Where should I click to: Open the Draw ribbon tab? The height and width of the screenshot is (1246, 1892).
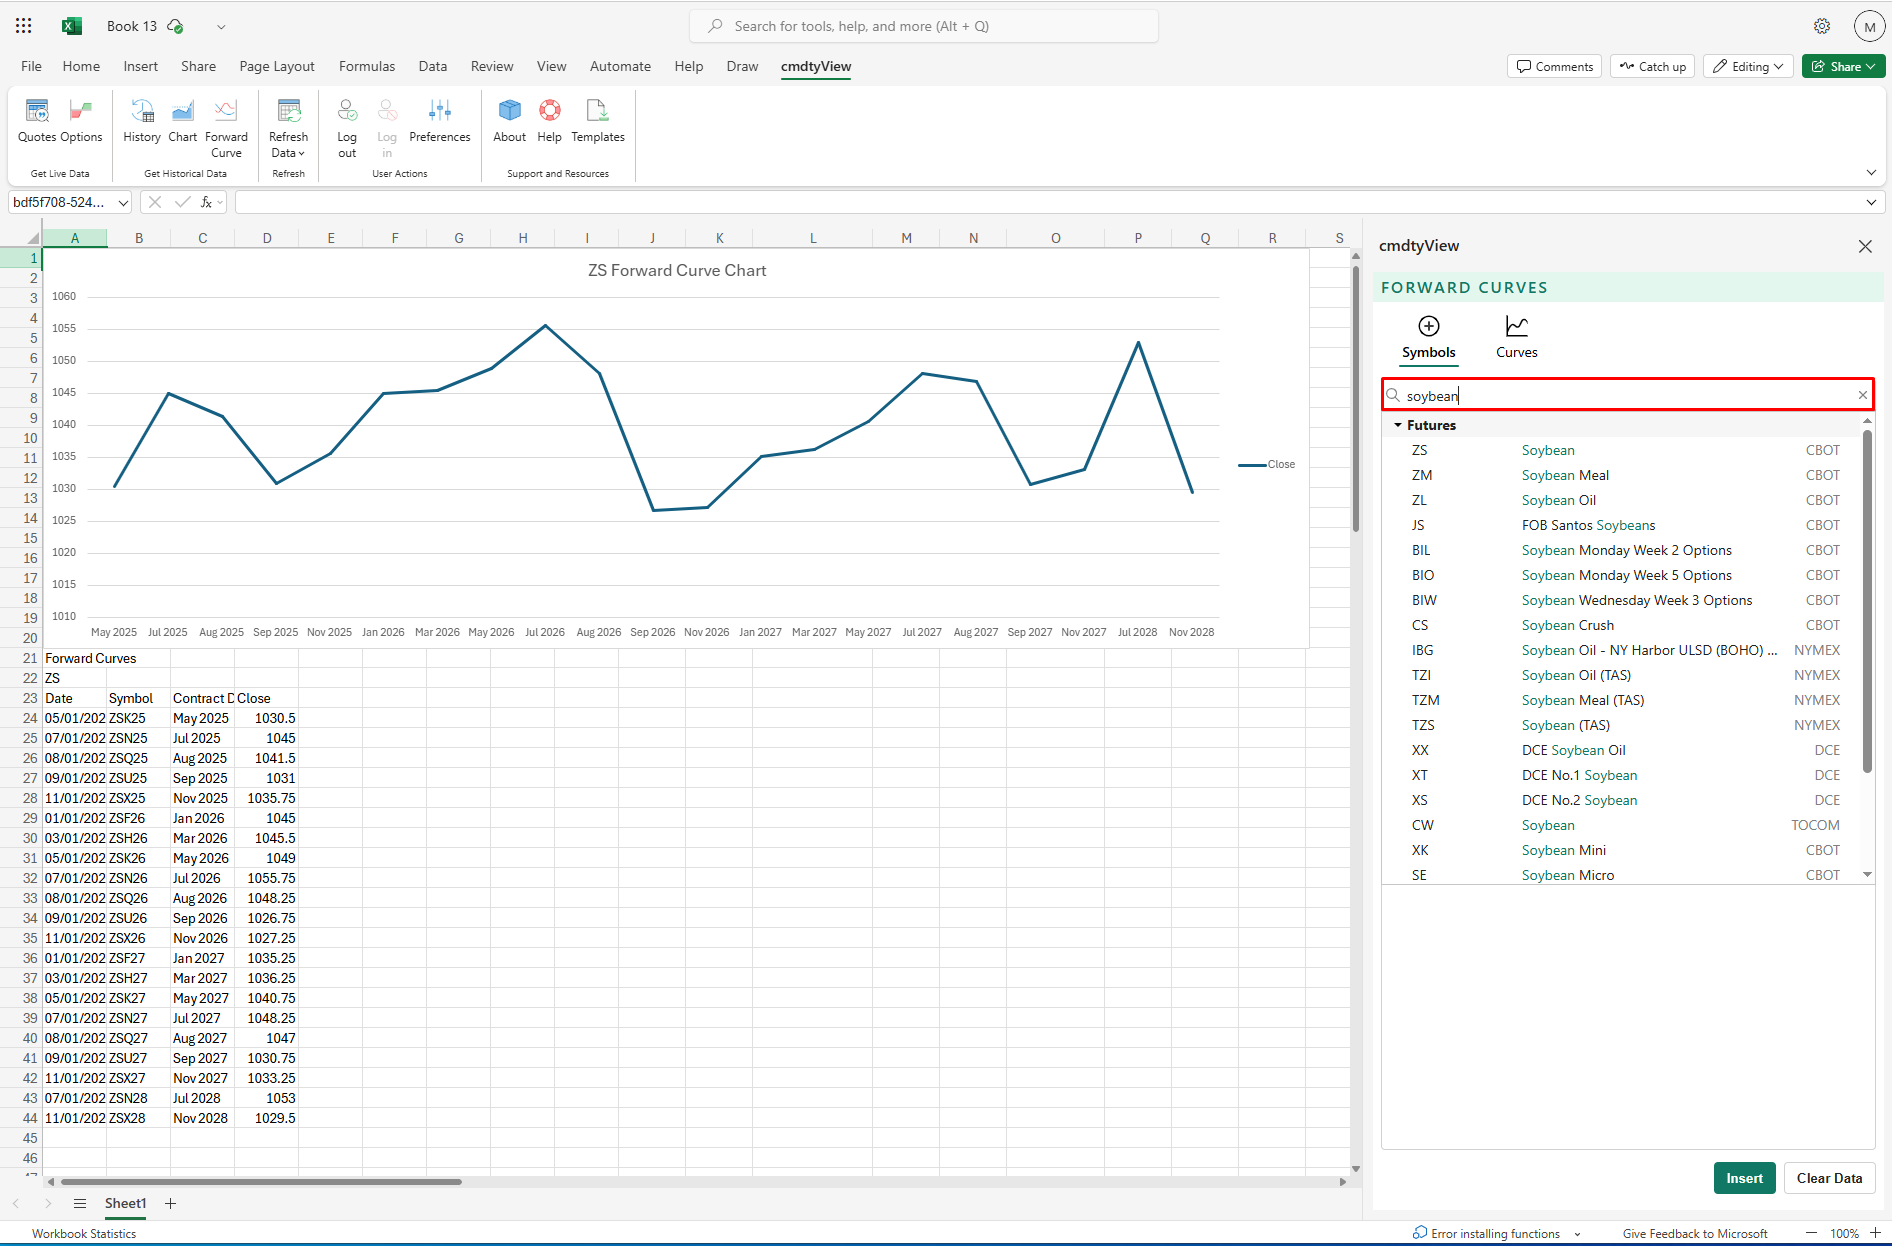[742, 66]
